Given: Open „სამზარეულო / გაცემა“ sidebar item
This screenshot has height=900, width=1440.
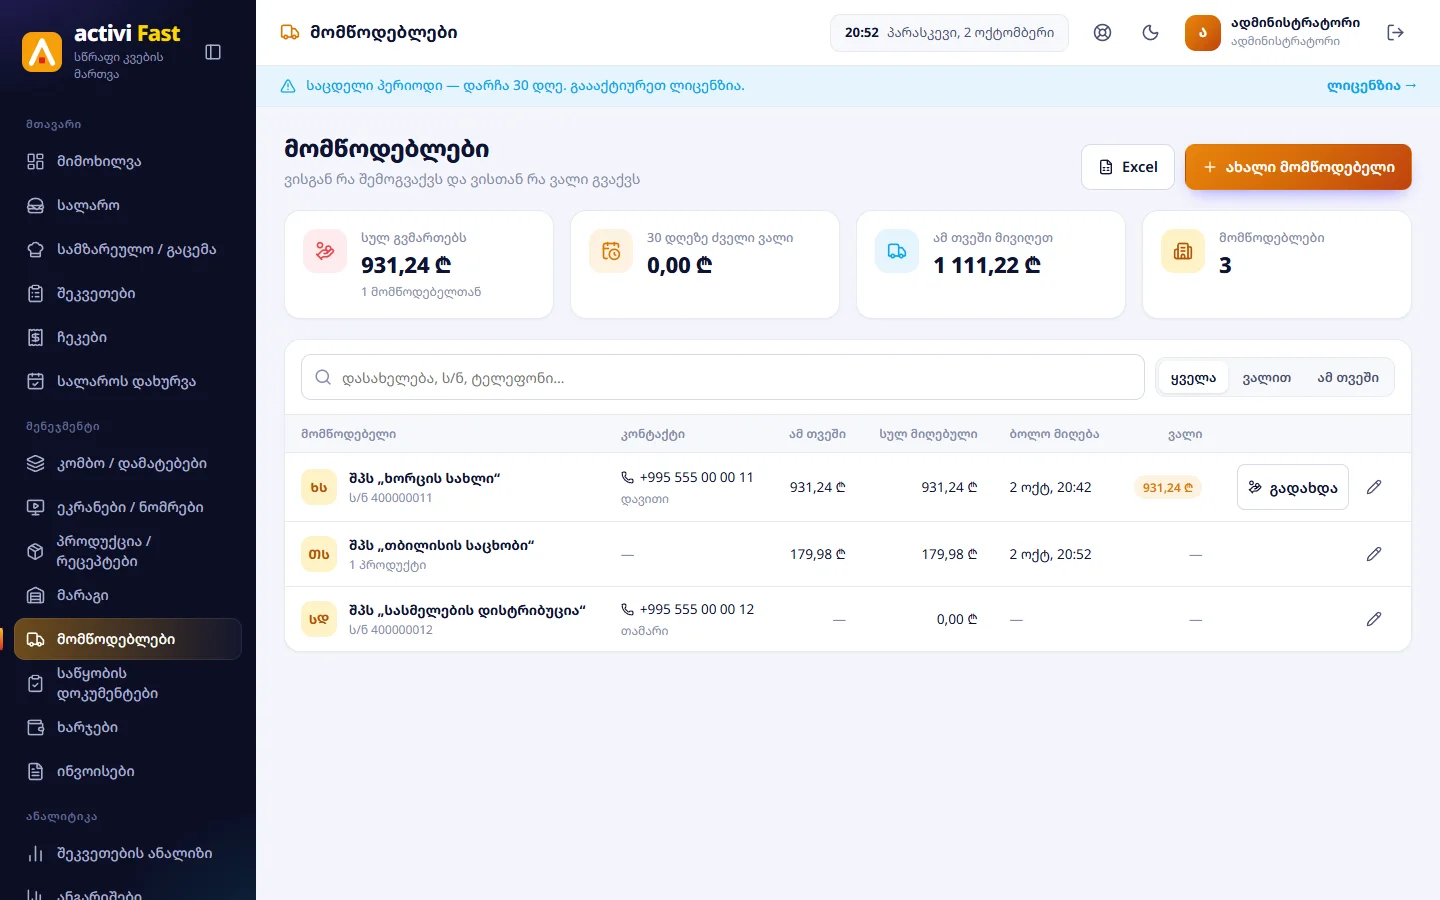Looking at the screenshot, I should pos(128,249).
